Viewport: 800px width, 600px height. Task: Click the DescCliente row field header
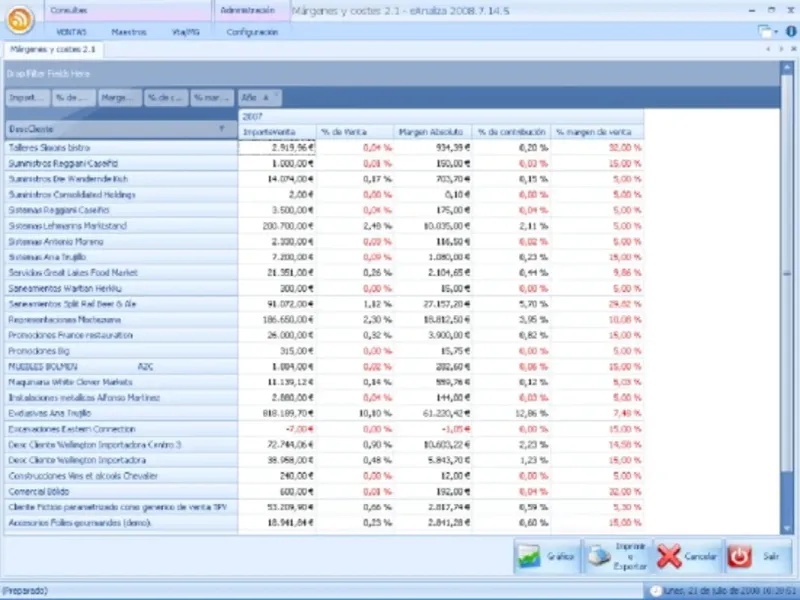[120, 129]
